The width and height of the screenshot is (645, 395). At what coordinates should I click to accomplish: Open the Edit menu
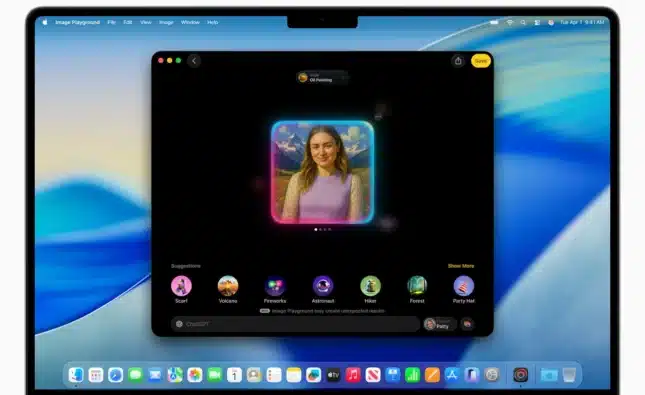pyautogui.click(x=128, y=22)
